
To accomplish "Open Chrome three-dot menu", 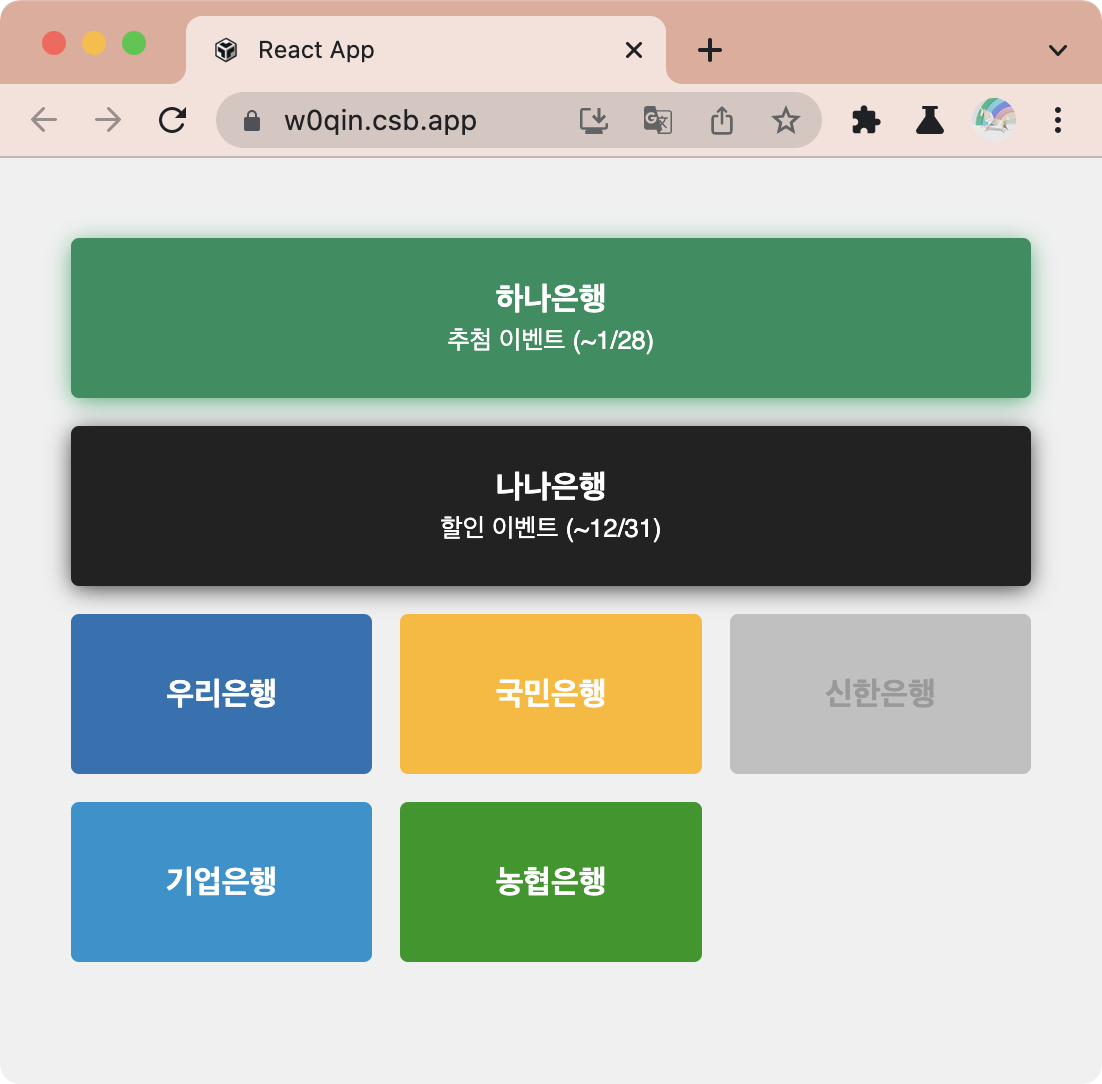I will (1058, 120).
